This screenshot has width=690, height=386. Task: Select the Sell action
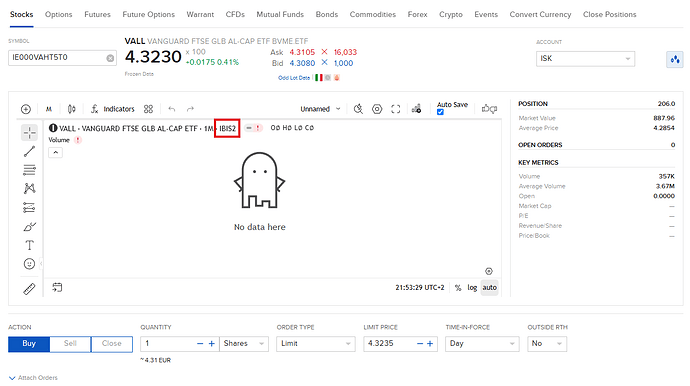coord(70,344)
